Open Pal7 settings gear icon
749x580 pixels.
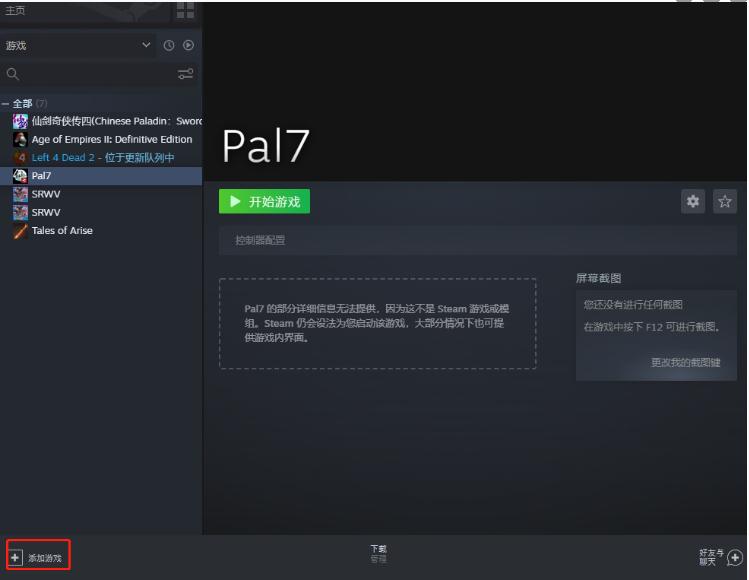tap(693, 201)
